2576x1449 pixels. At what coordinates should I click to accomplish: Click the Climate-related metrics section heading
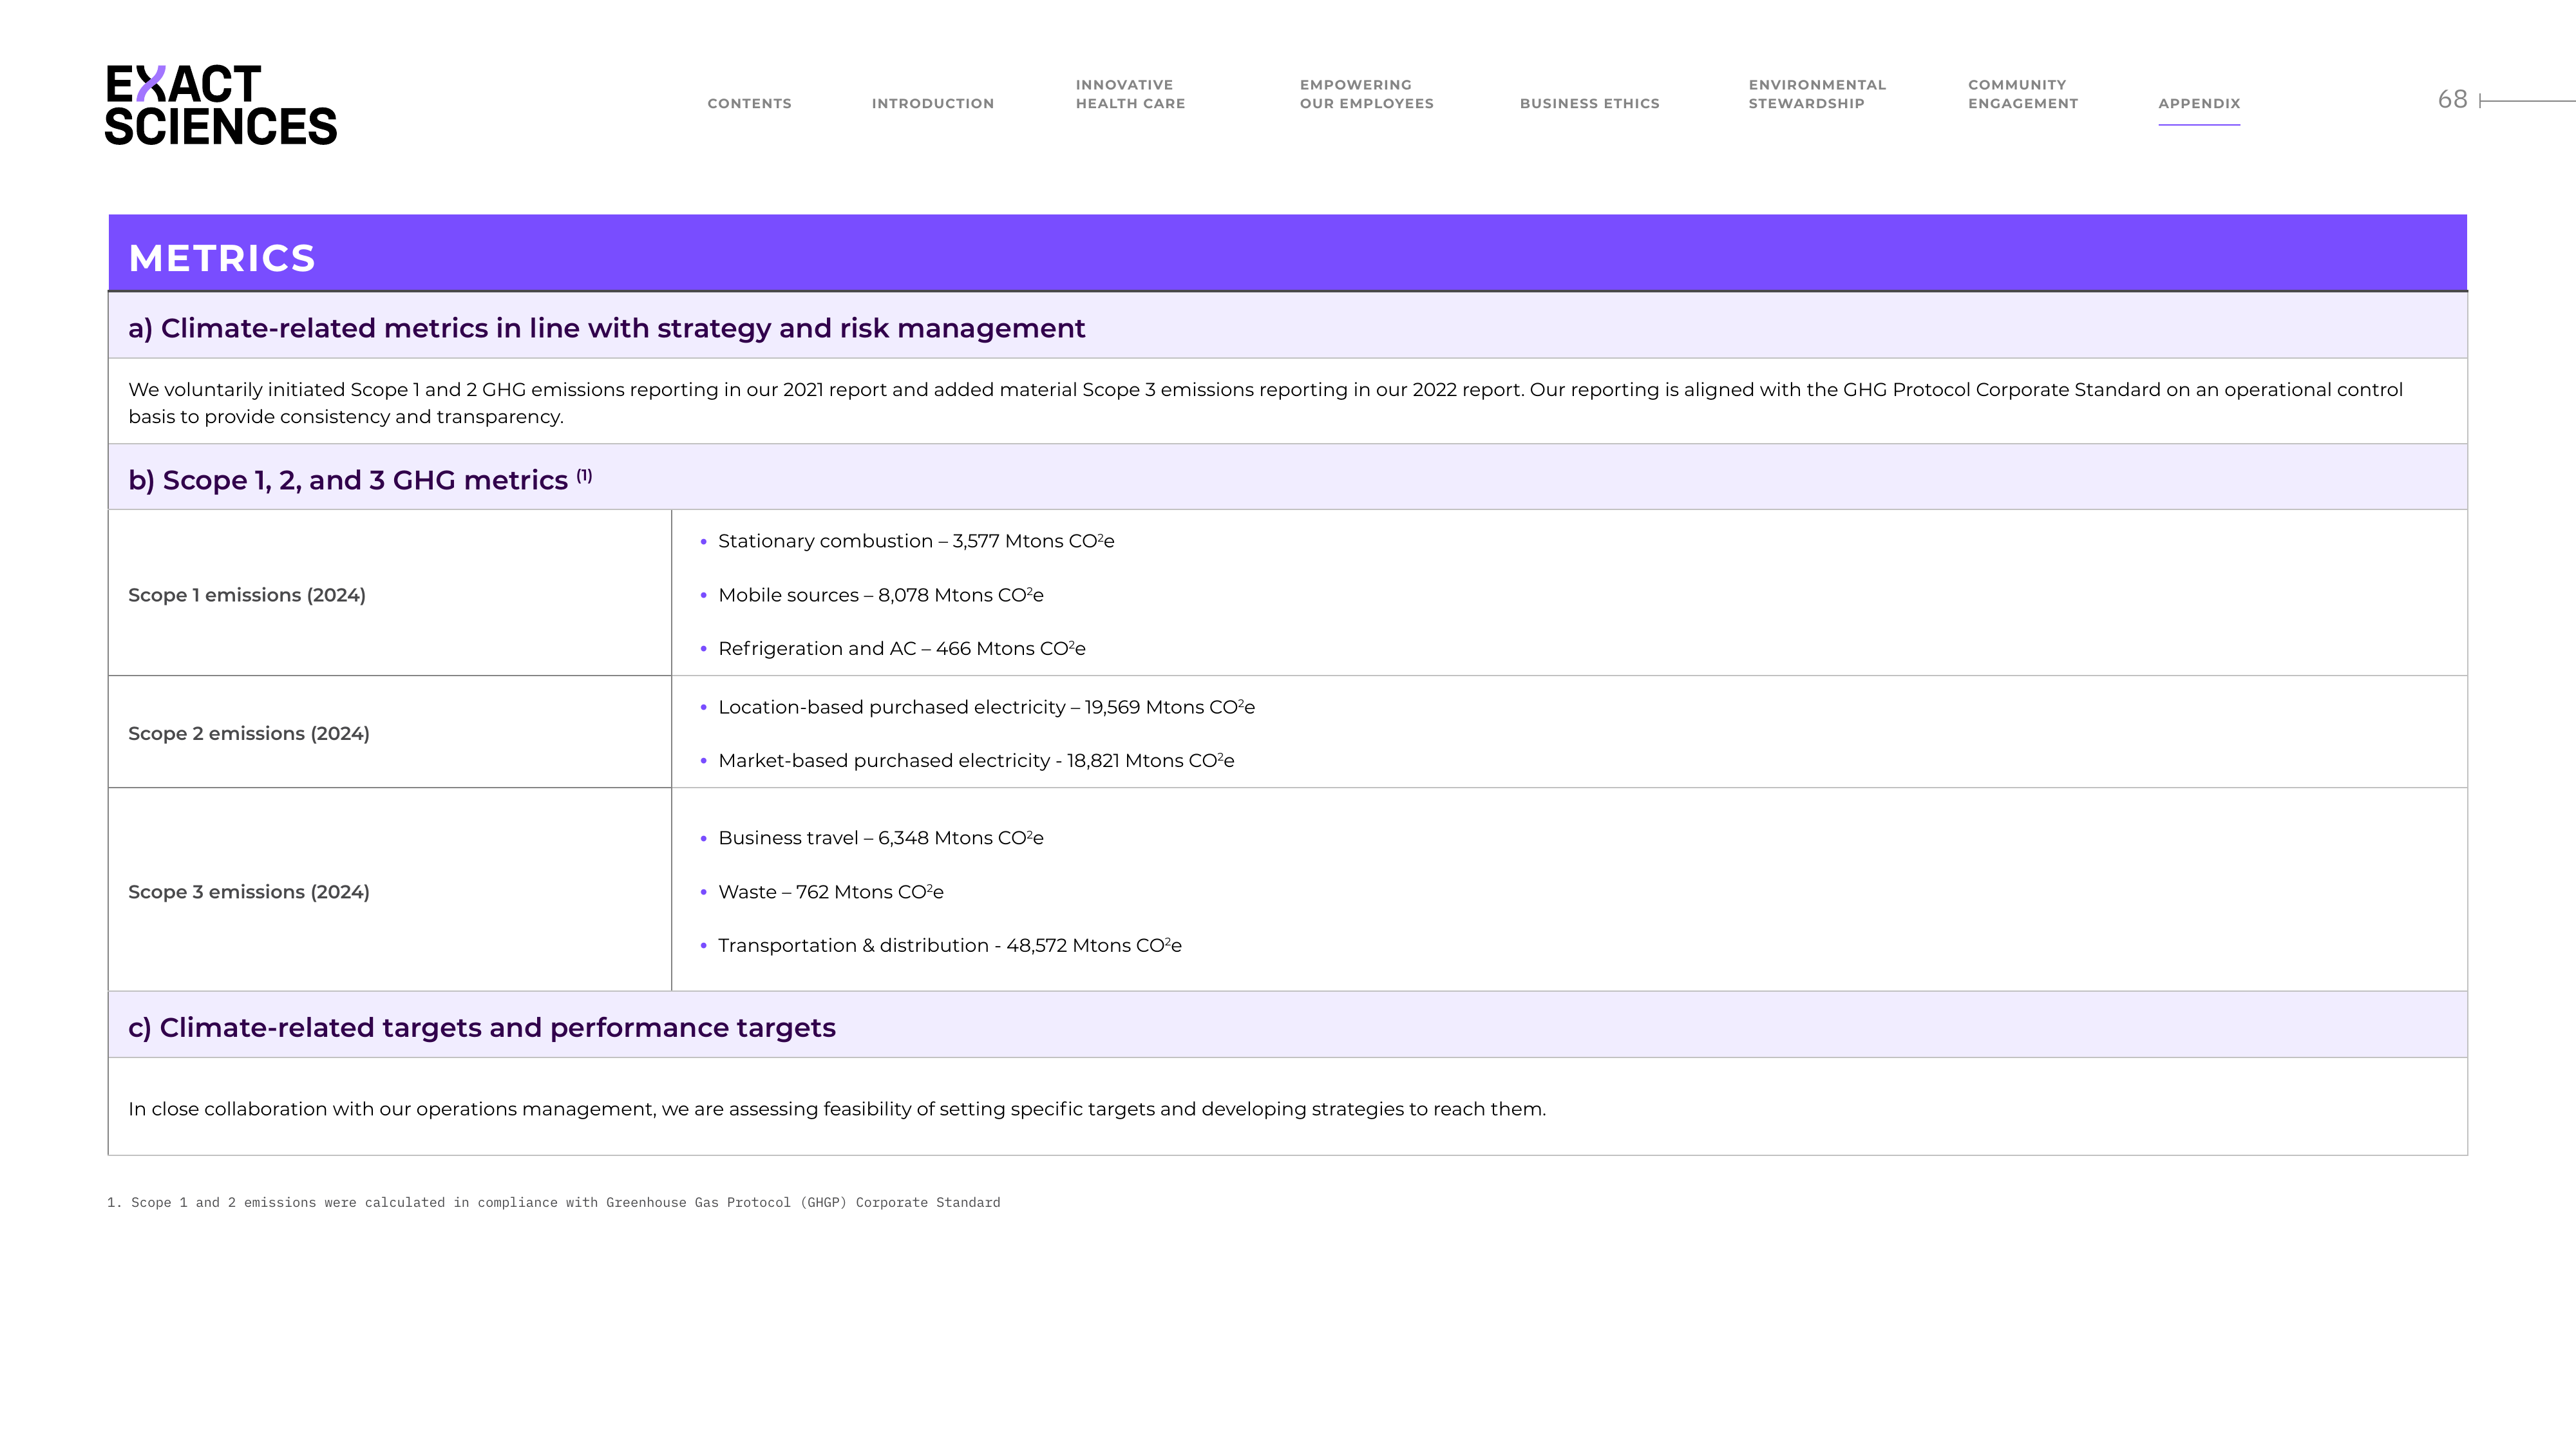coord(606,328)
